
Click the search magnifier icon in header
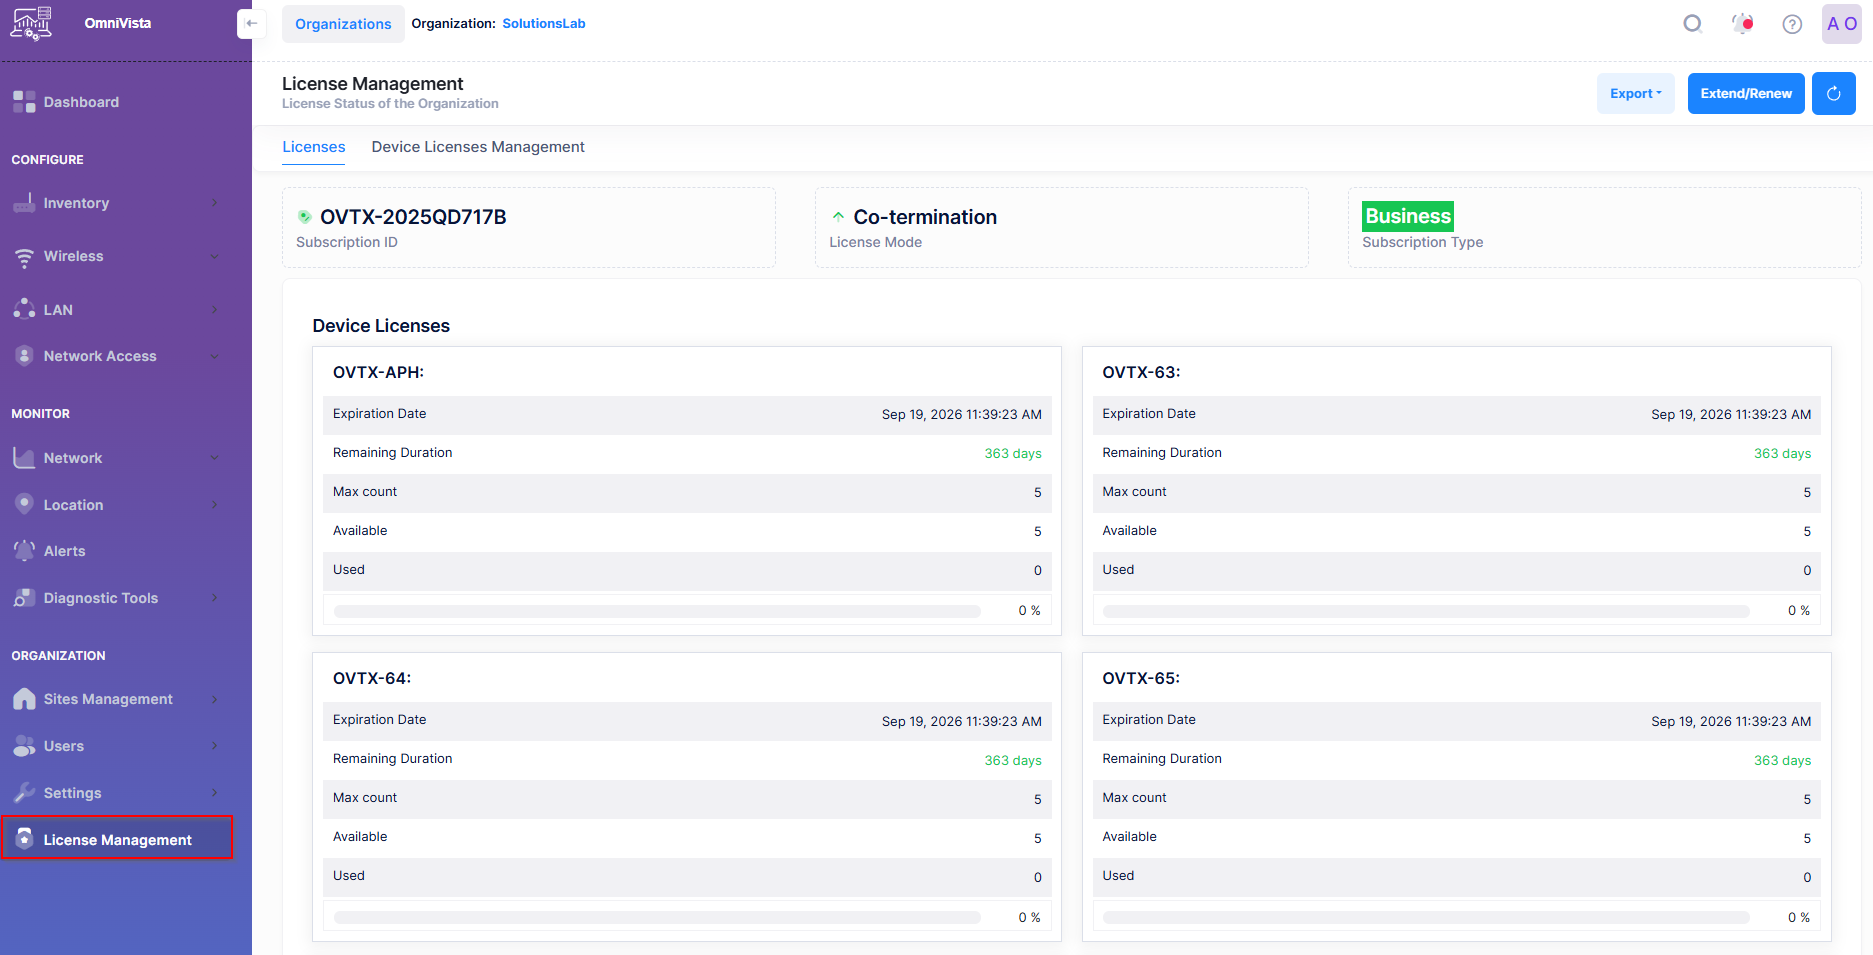(1692, 24)
